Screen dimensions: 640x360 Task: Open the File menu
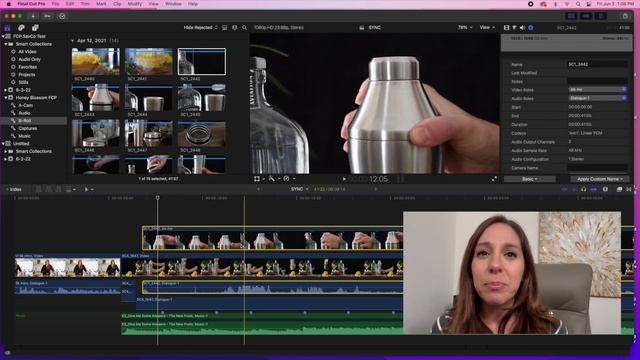pos(55,4)
